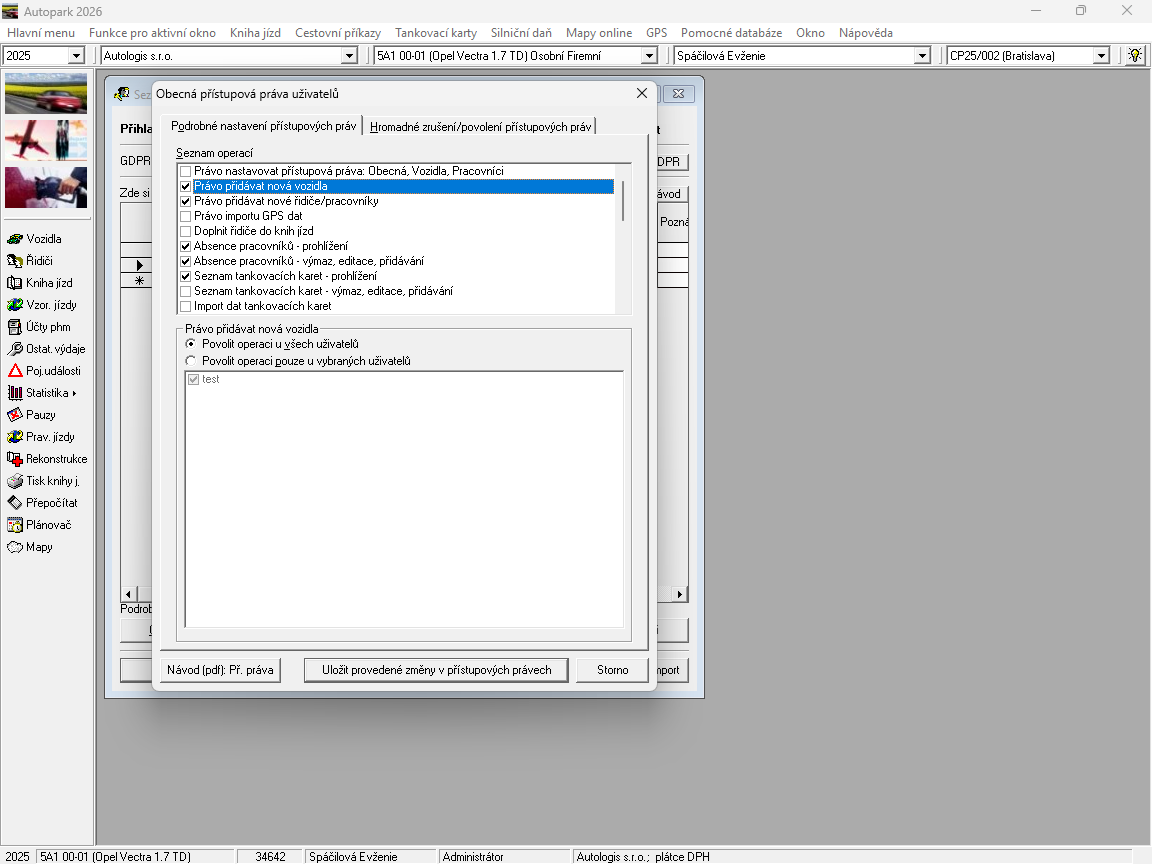The image size is (1152, 864).
Task: Click the Mapy icon in sidebar
Action: (15, 547)
